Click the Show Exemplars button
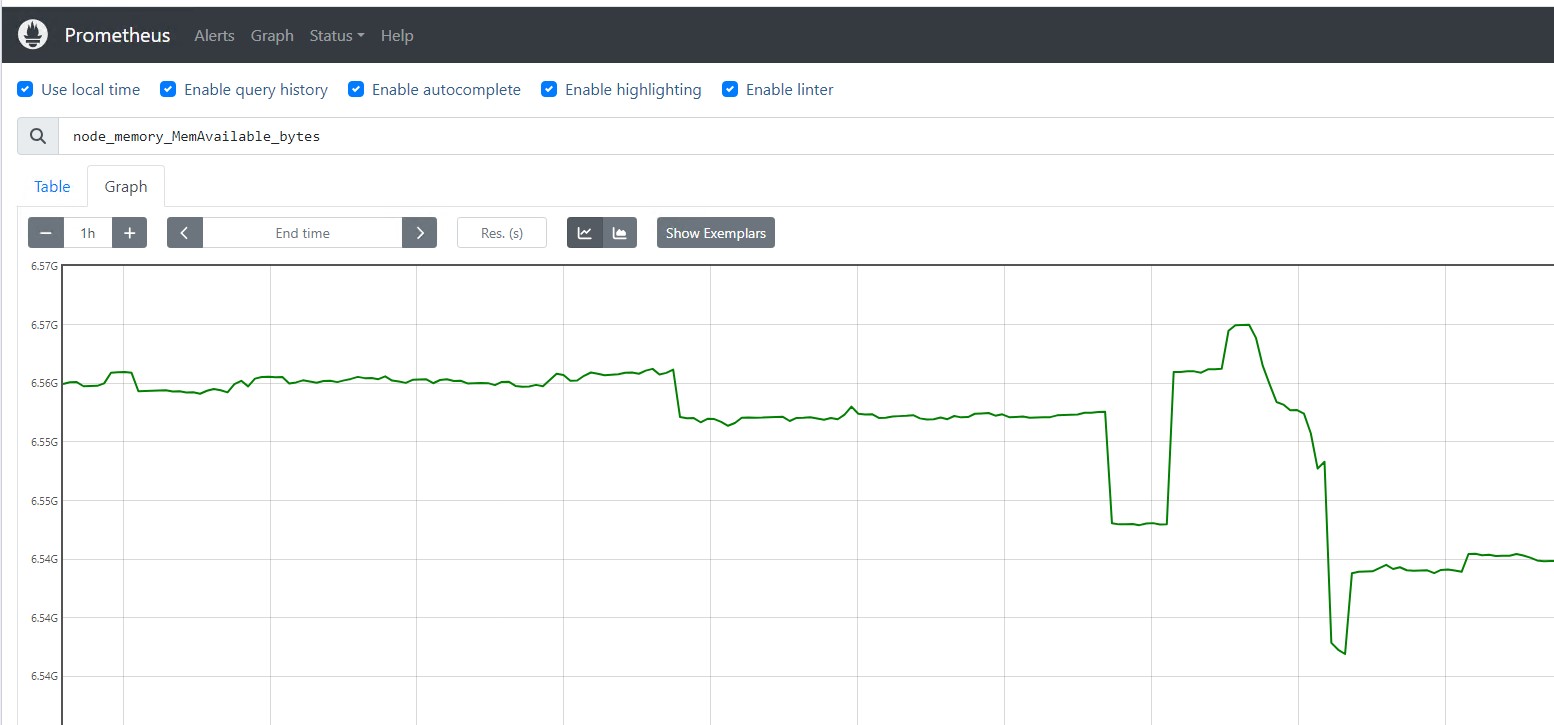This screenshot has width=1554, height=725. tap(715, 232)
